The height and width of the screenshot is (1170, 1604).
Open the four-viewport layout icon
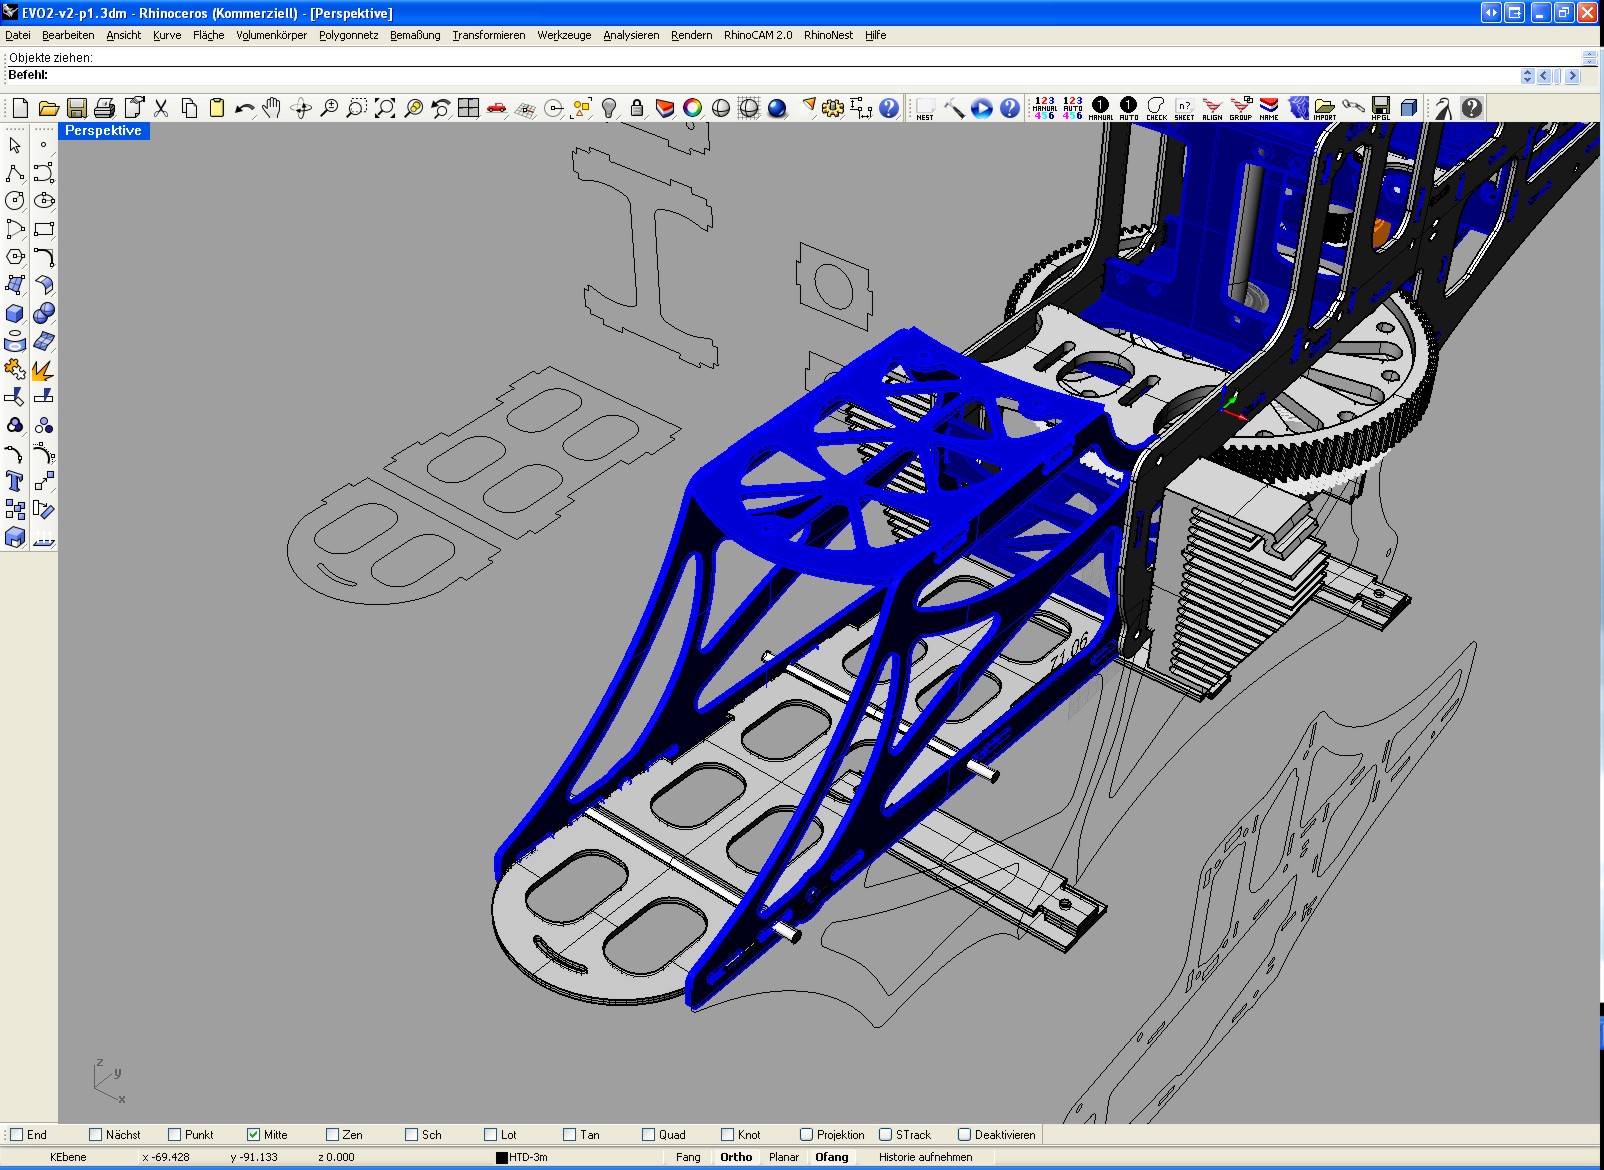[468, 108]
